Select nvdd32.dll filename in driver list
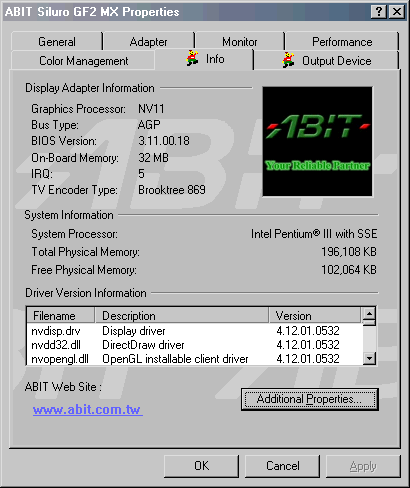Image resolution: width=410 pixels, height=488 pixels. pyautogui.click(x=56, y=345)
